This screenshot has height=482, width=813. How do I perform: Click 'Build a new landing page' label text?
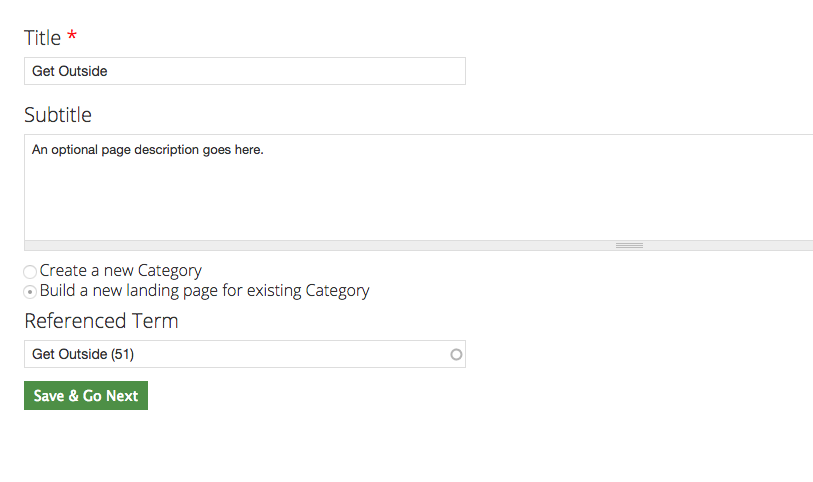205,291
